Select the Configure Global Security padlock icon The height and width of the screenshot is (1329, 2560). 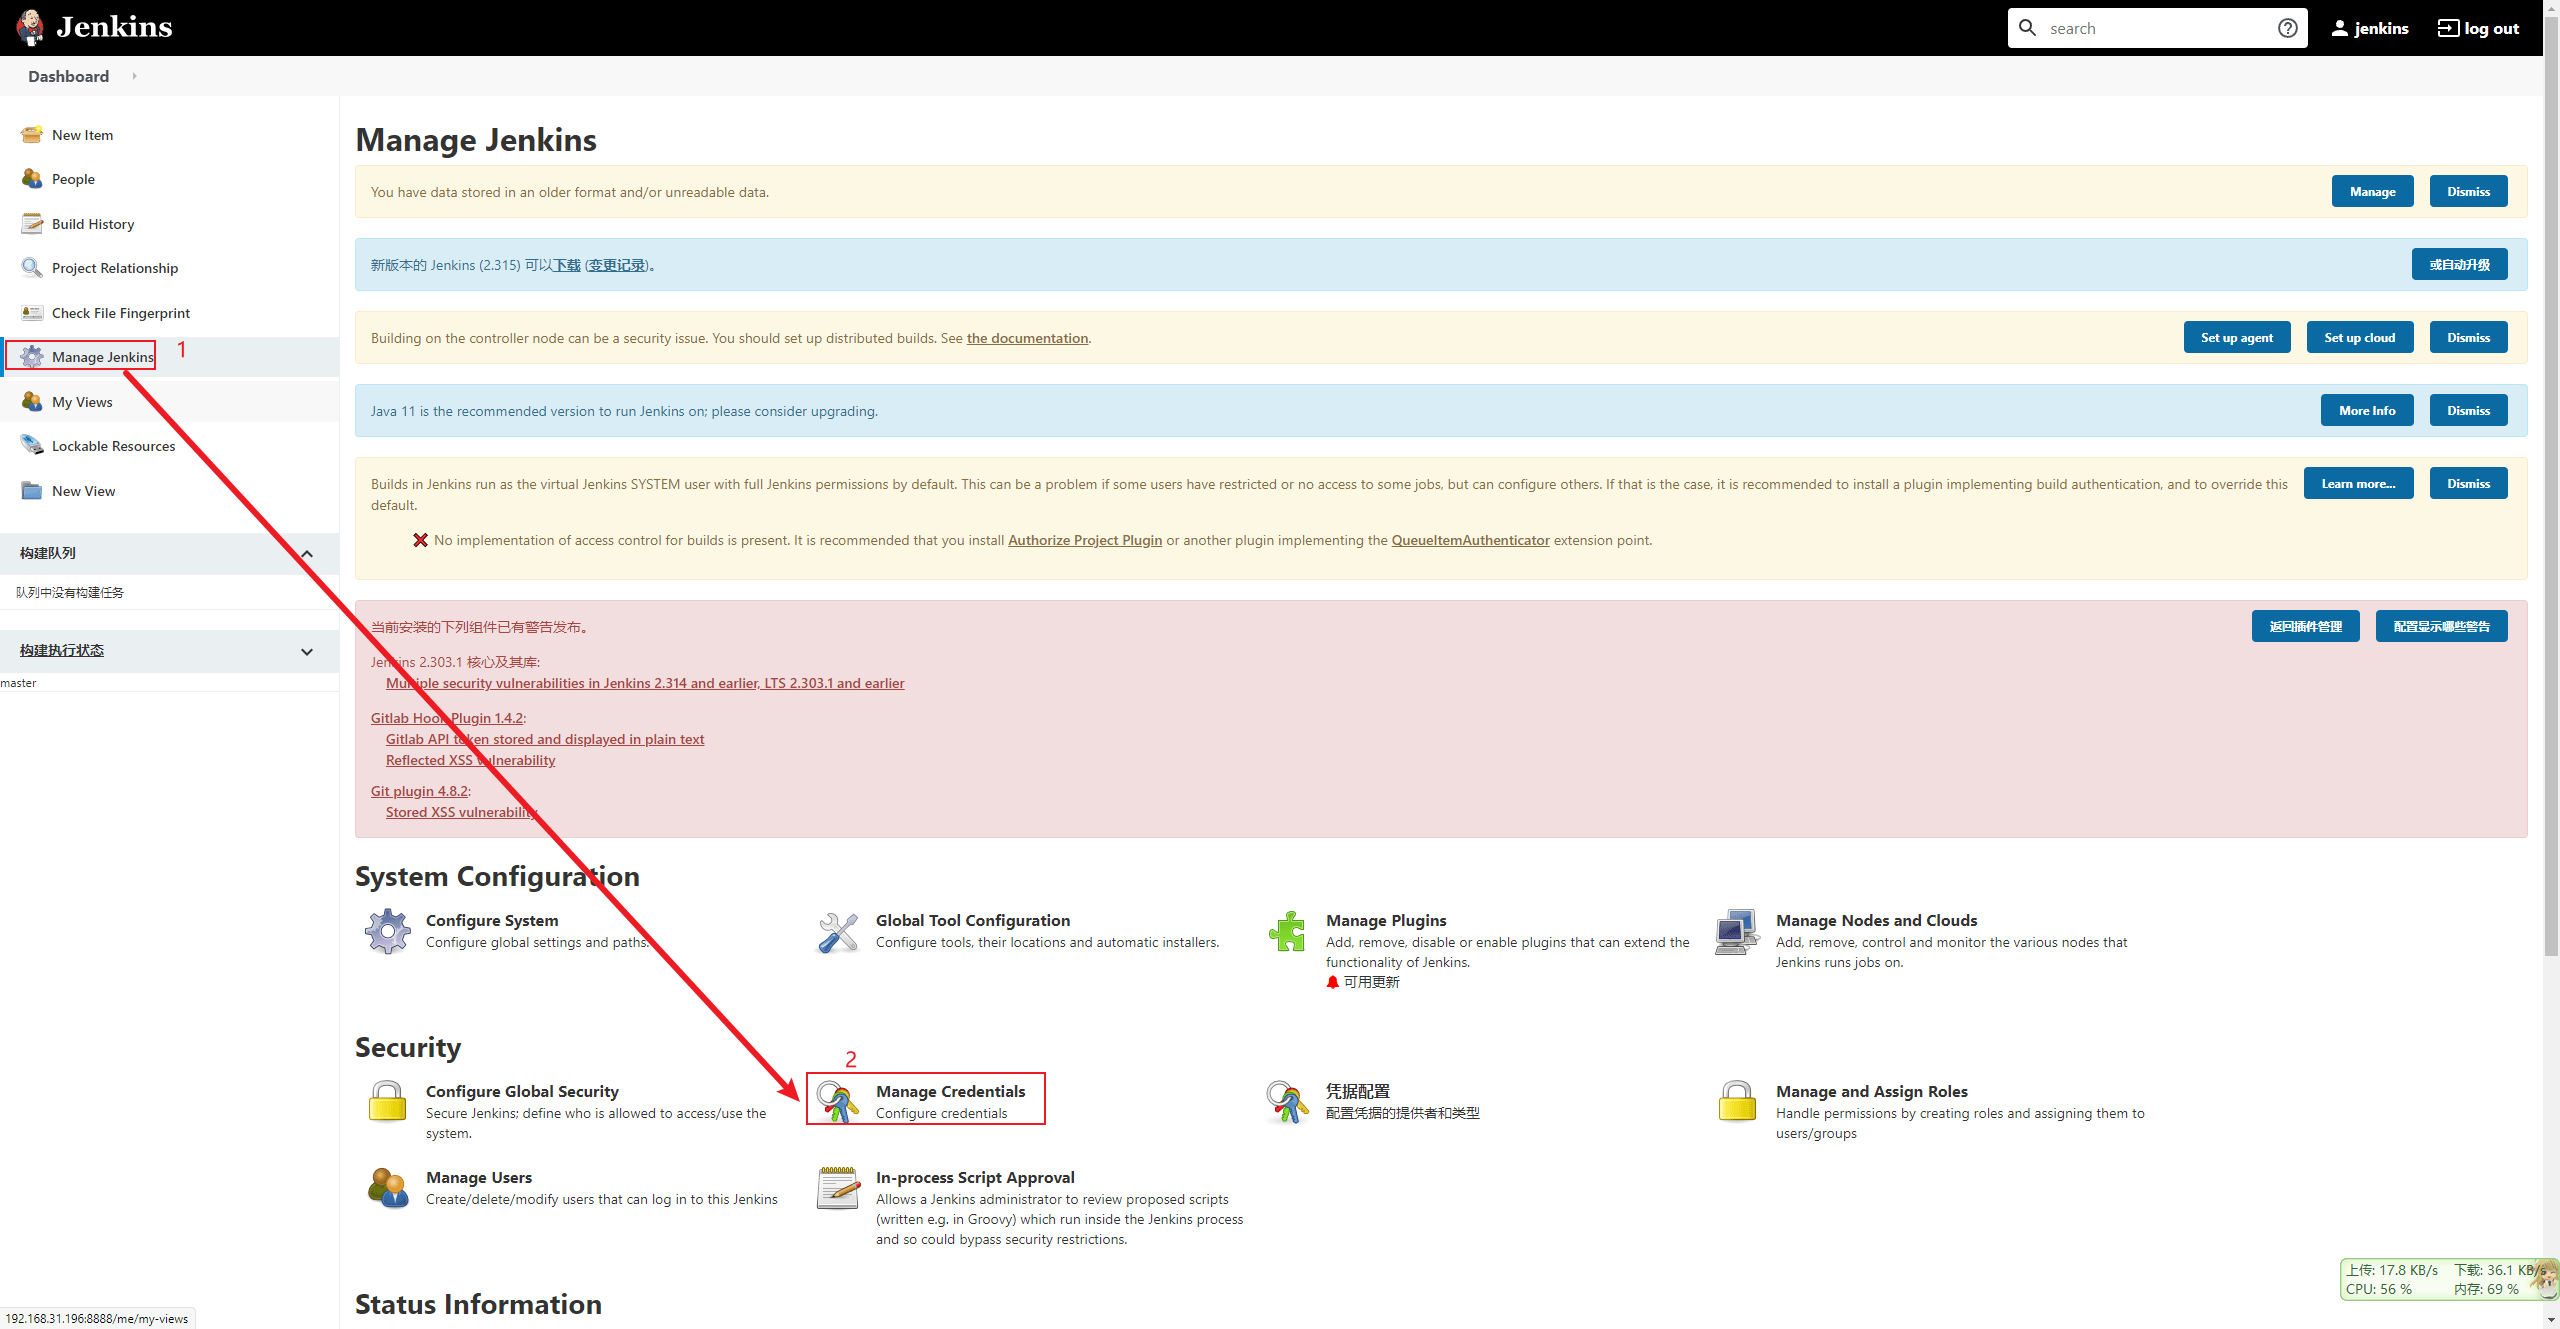tap(388, 1102)
